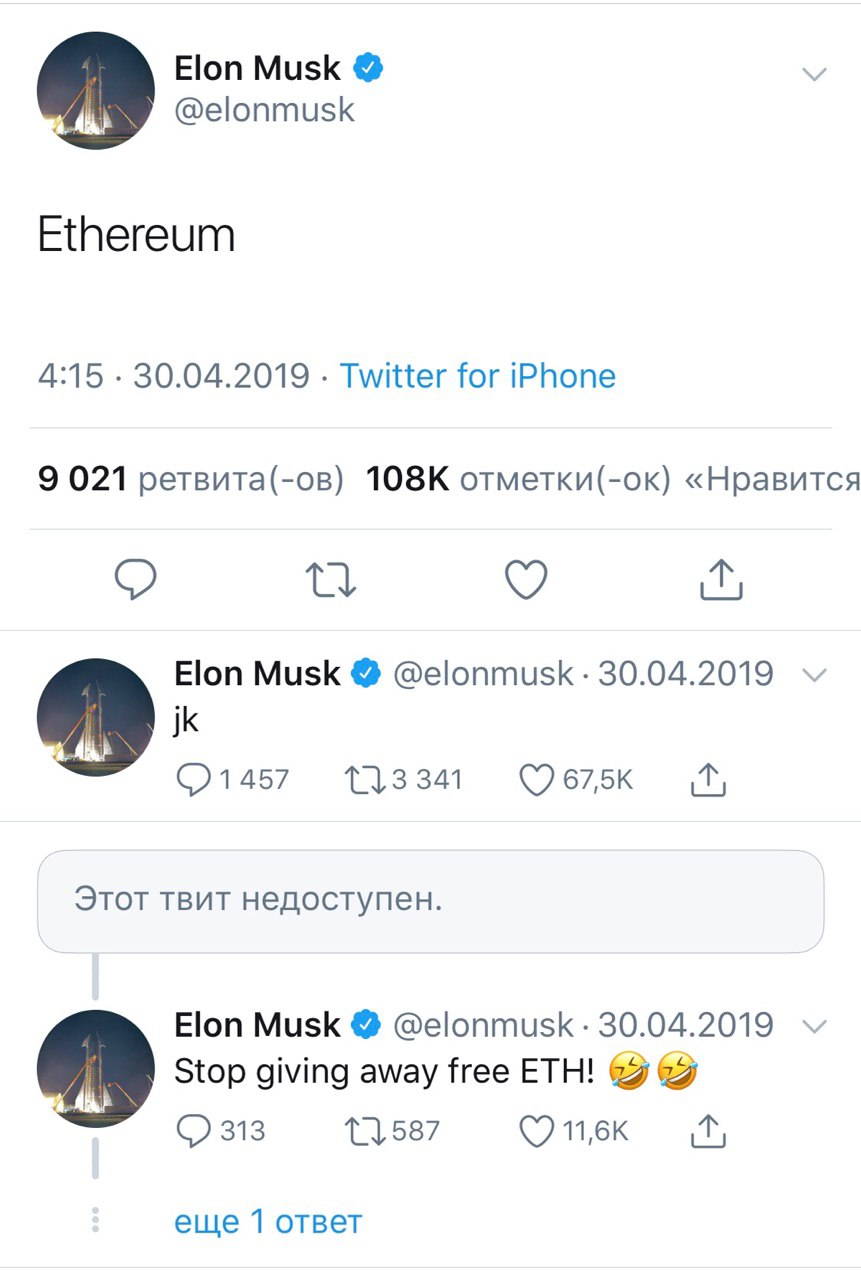View the 9 021 retweets list
Image resolution: width=861 pixels, height=1280 pixels.
(x=190, y=480)
